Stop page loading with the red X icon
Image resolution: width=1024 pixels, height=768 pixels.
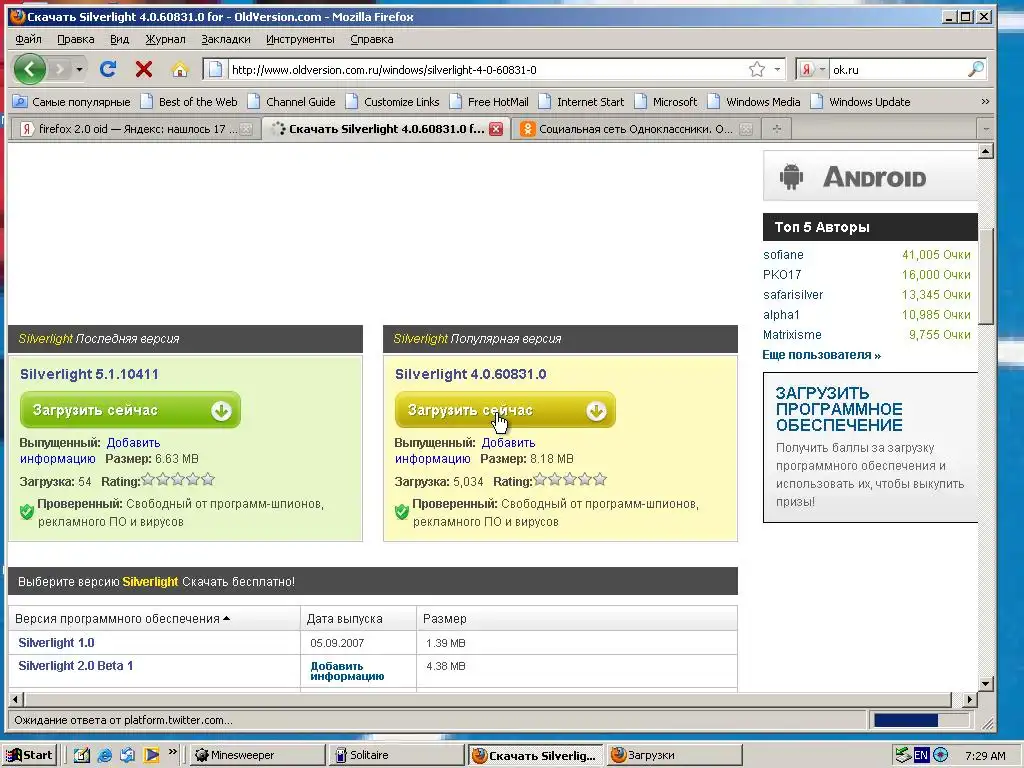144,69
